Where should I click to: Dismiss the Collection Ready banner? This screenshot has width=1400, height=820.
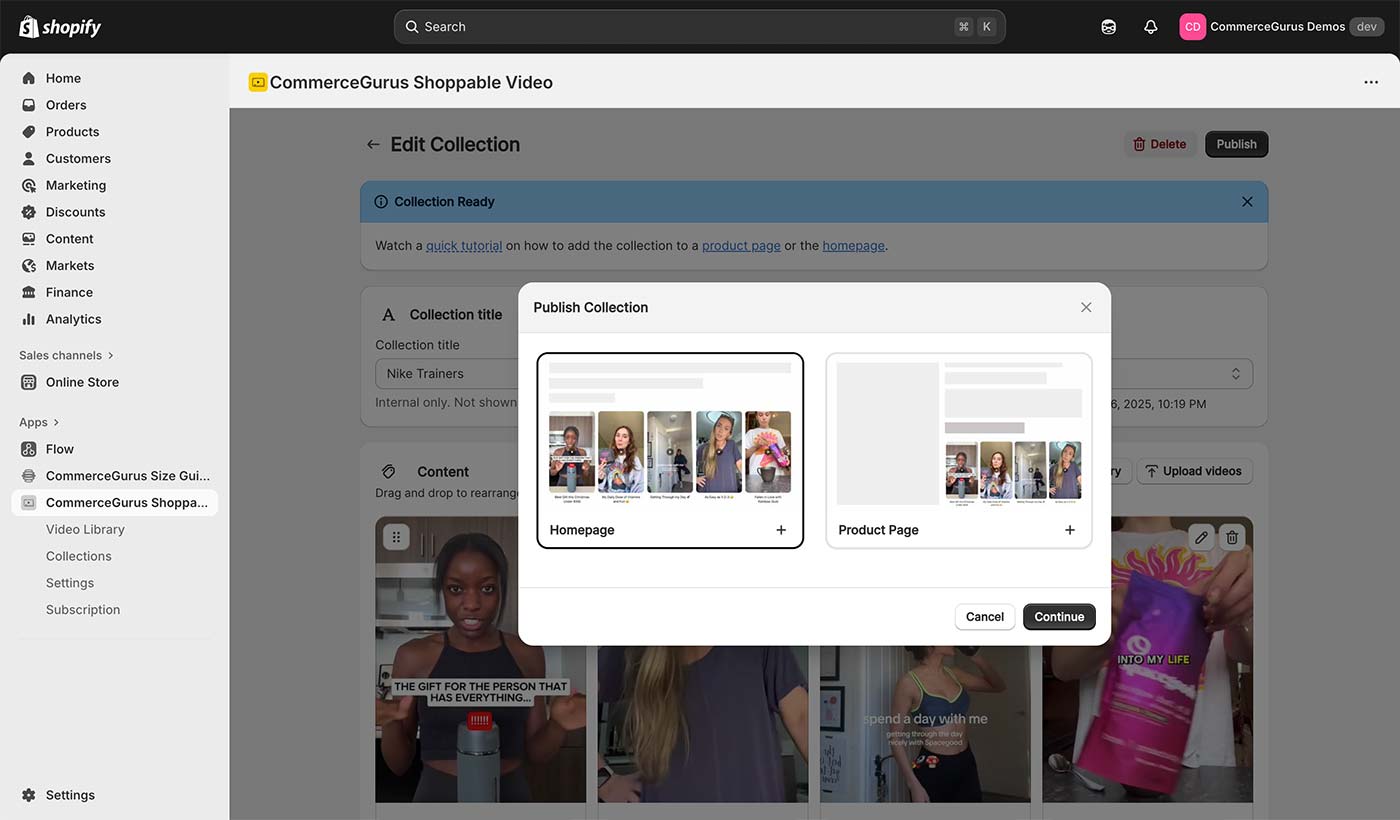[1247, 201]
